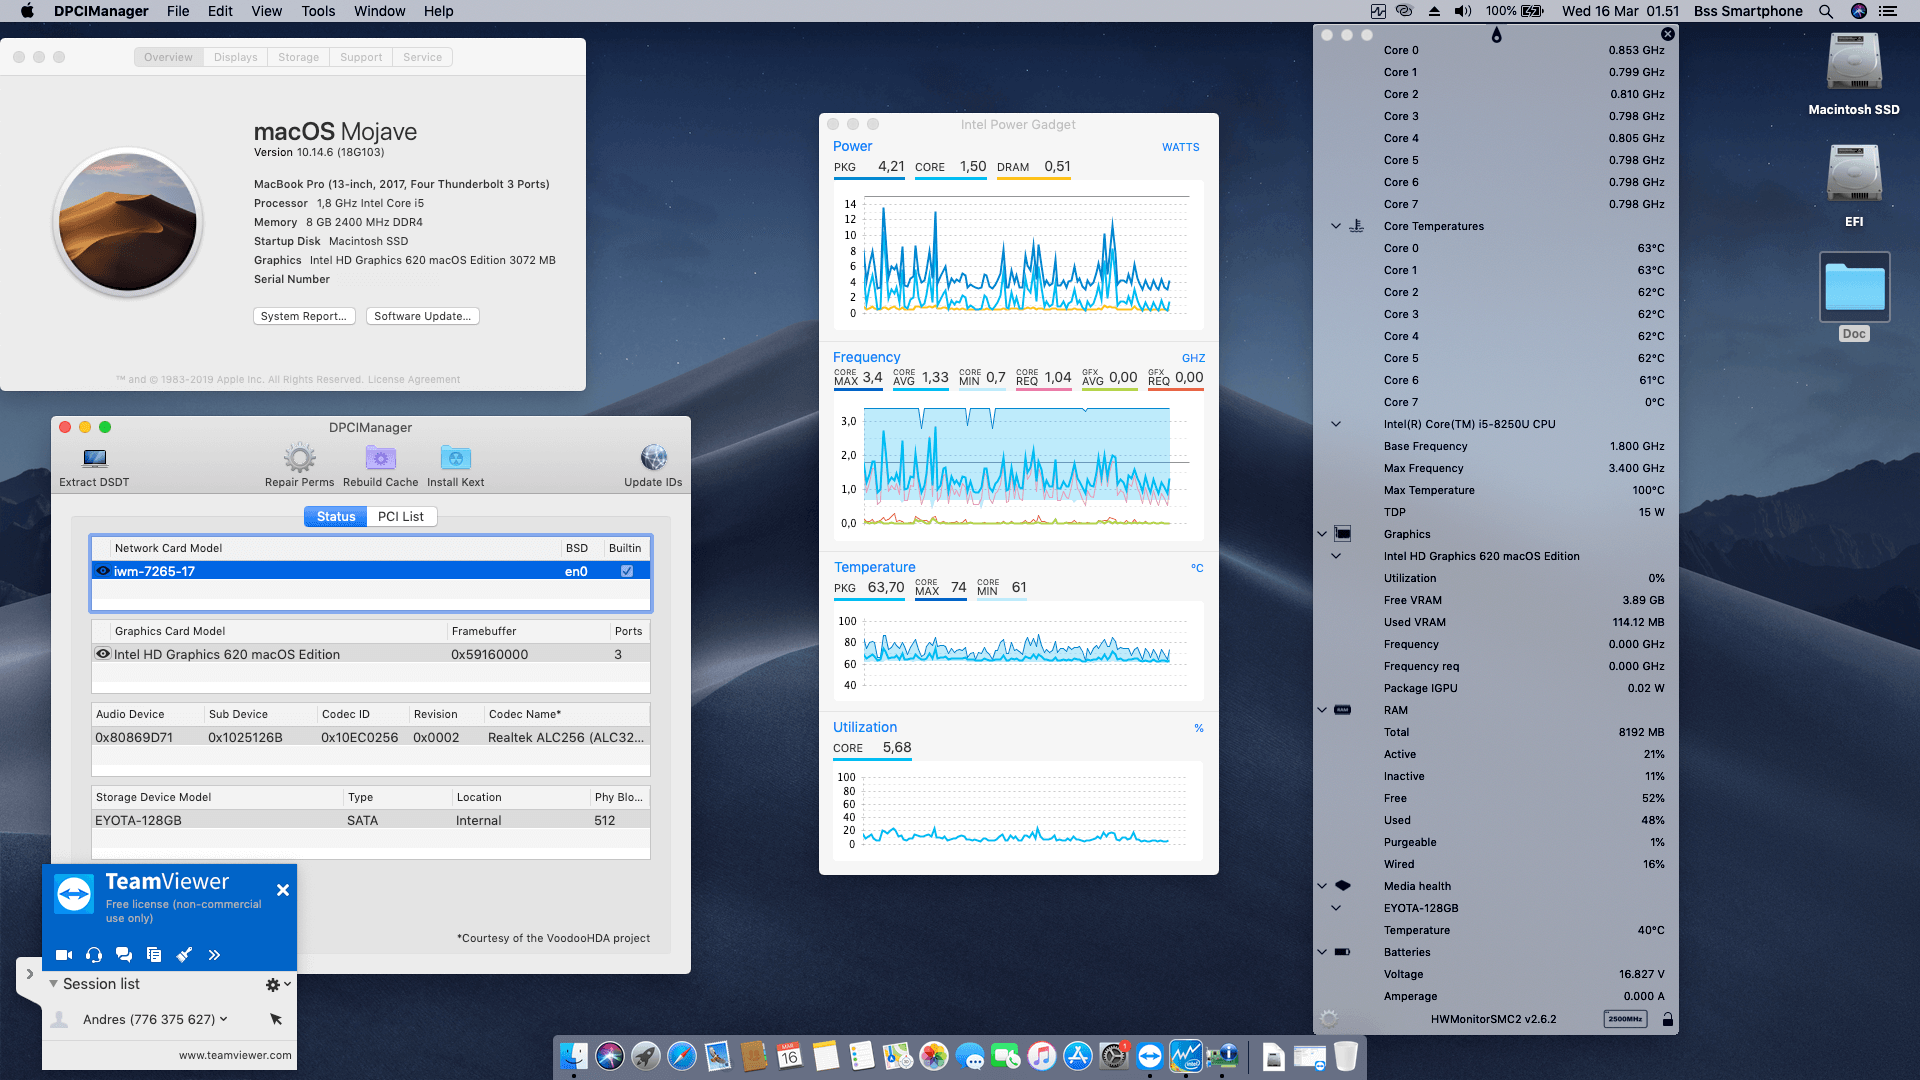Click the Software Update... button
The width and height of the screenshot is (1920, 1080).
pos(423,316)
